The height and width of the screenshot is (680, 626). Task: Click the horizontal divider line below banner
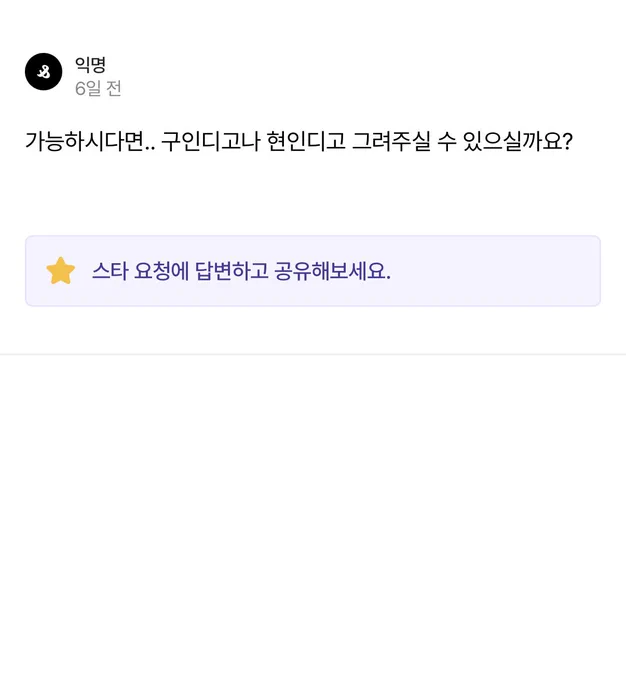pyautogui.click(x=313, y=354)
